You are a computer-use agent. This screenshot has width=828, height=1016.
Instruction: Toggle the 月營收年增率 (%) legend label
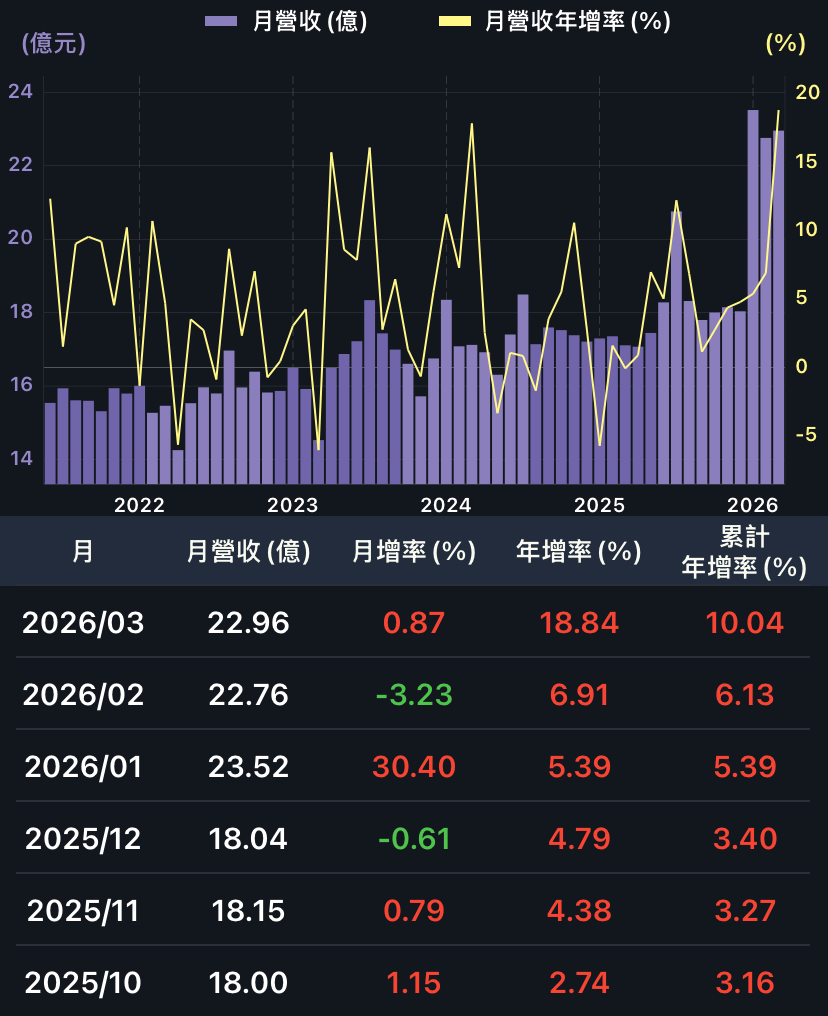coord(577,21)
